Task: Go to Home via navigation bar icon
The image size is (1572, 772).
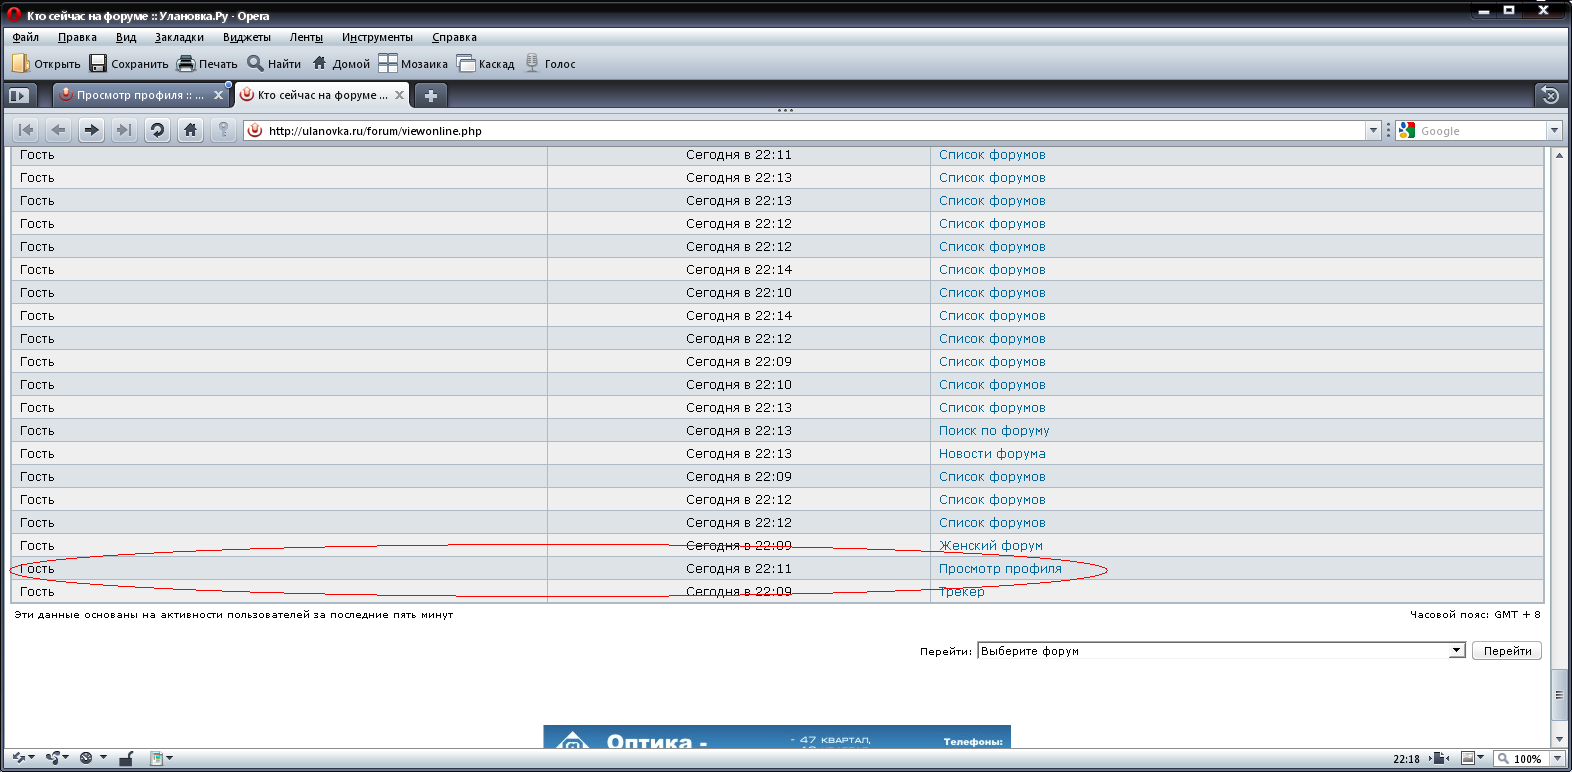Action: pos(190,130)
